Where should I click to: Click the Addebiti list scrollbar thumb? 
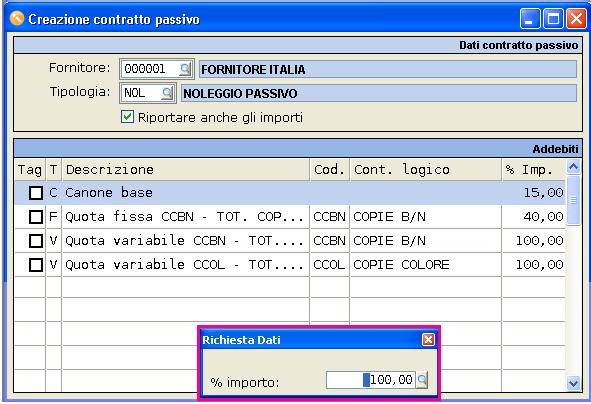click(x=573, y=200)
